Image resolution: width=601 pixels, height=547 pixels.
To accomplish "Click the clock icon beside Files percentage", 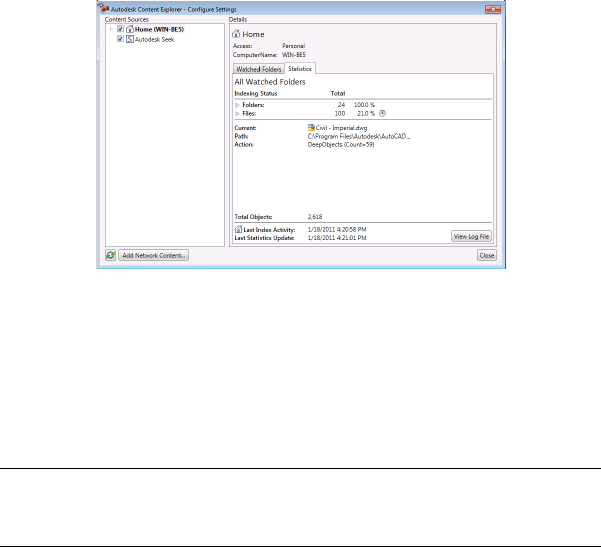I will click(382, 113).
